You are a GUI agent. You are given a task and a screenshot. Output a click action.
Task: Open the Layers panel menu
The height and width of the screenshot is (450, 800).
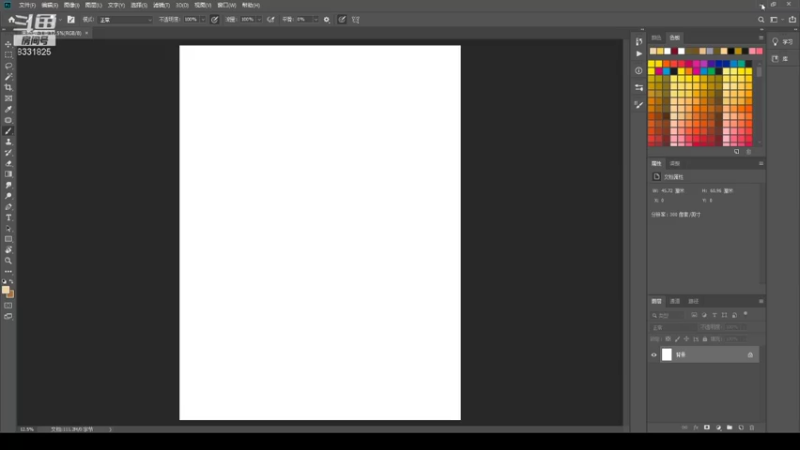761,301
